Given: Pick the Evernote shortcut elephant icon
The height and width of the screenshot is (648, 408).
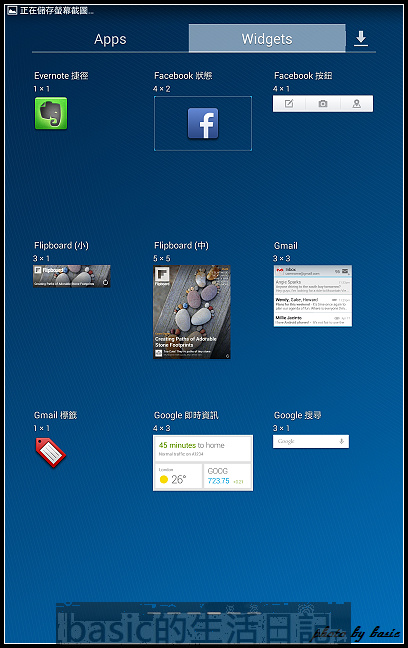Looking at the screenshot, I should click(x=51, y=113).
